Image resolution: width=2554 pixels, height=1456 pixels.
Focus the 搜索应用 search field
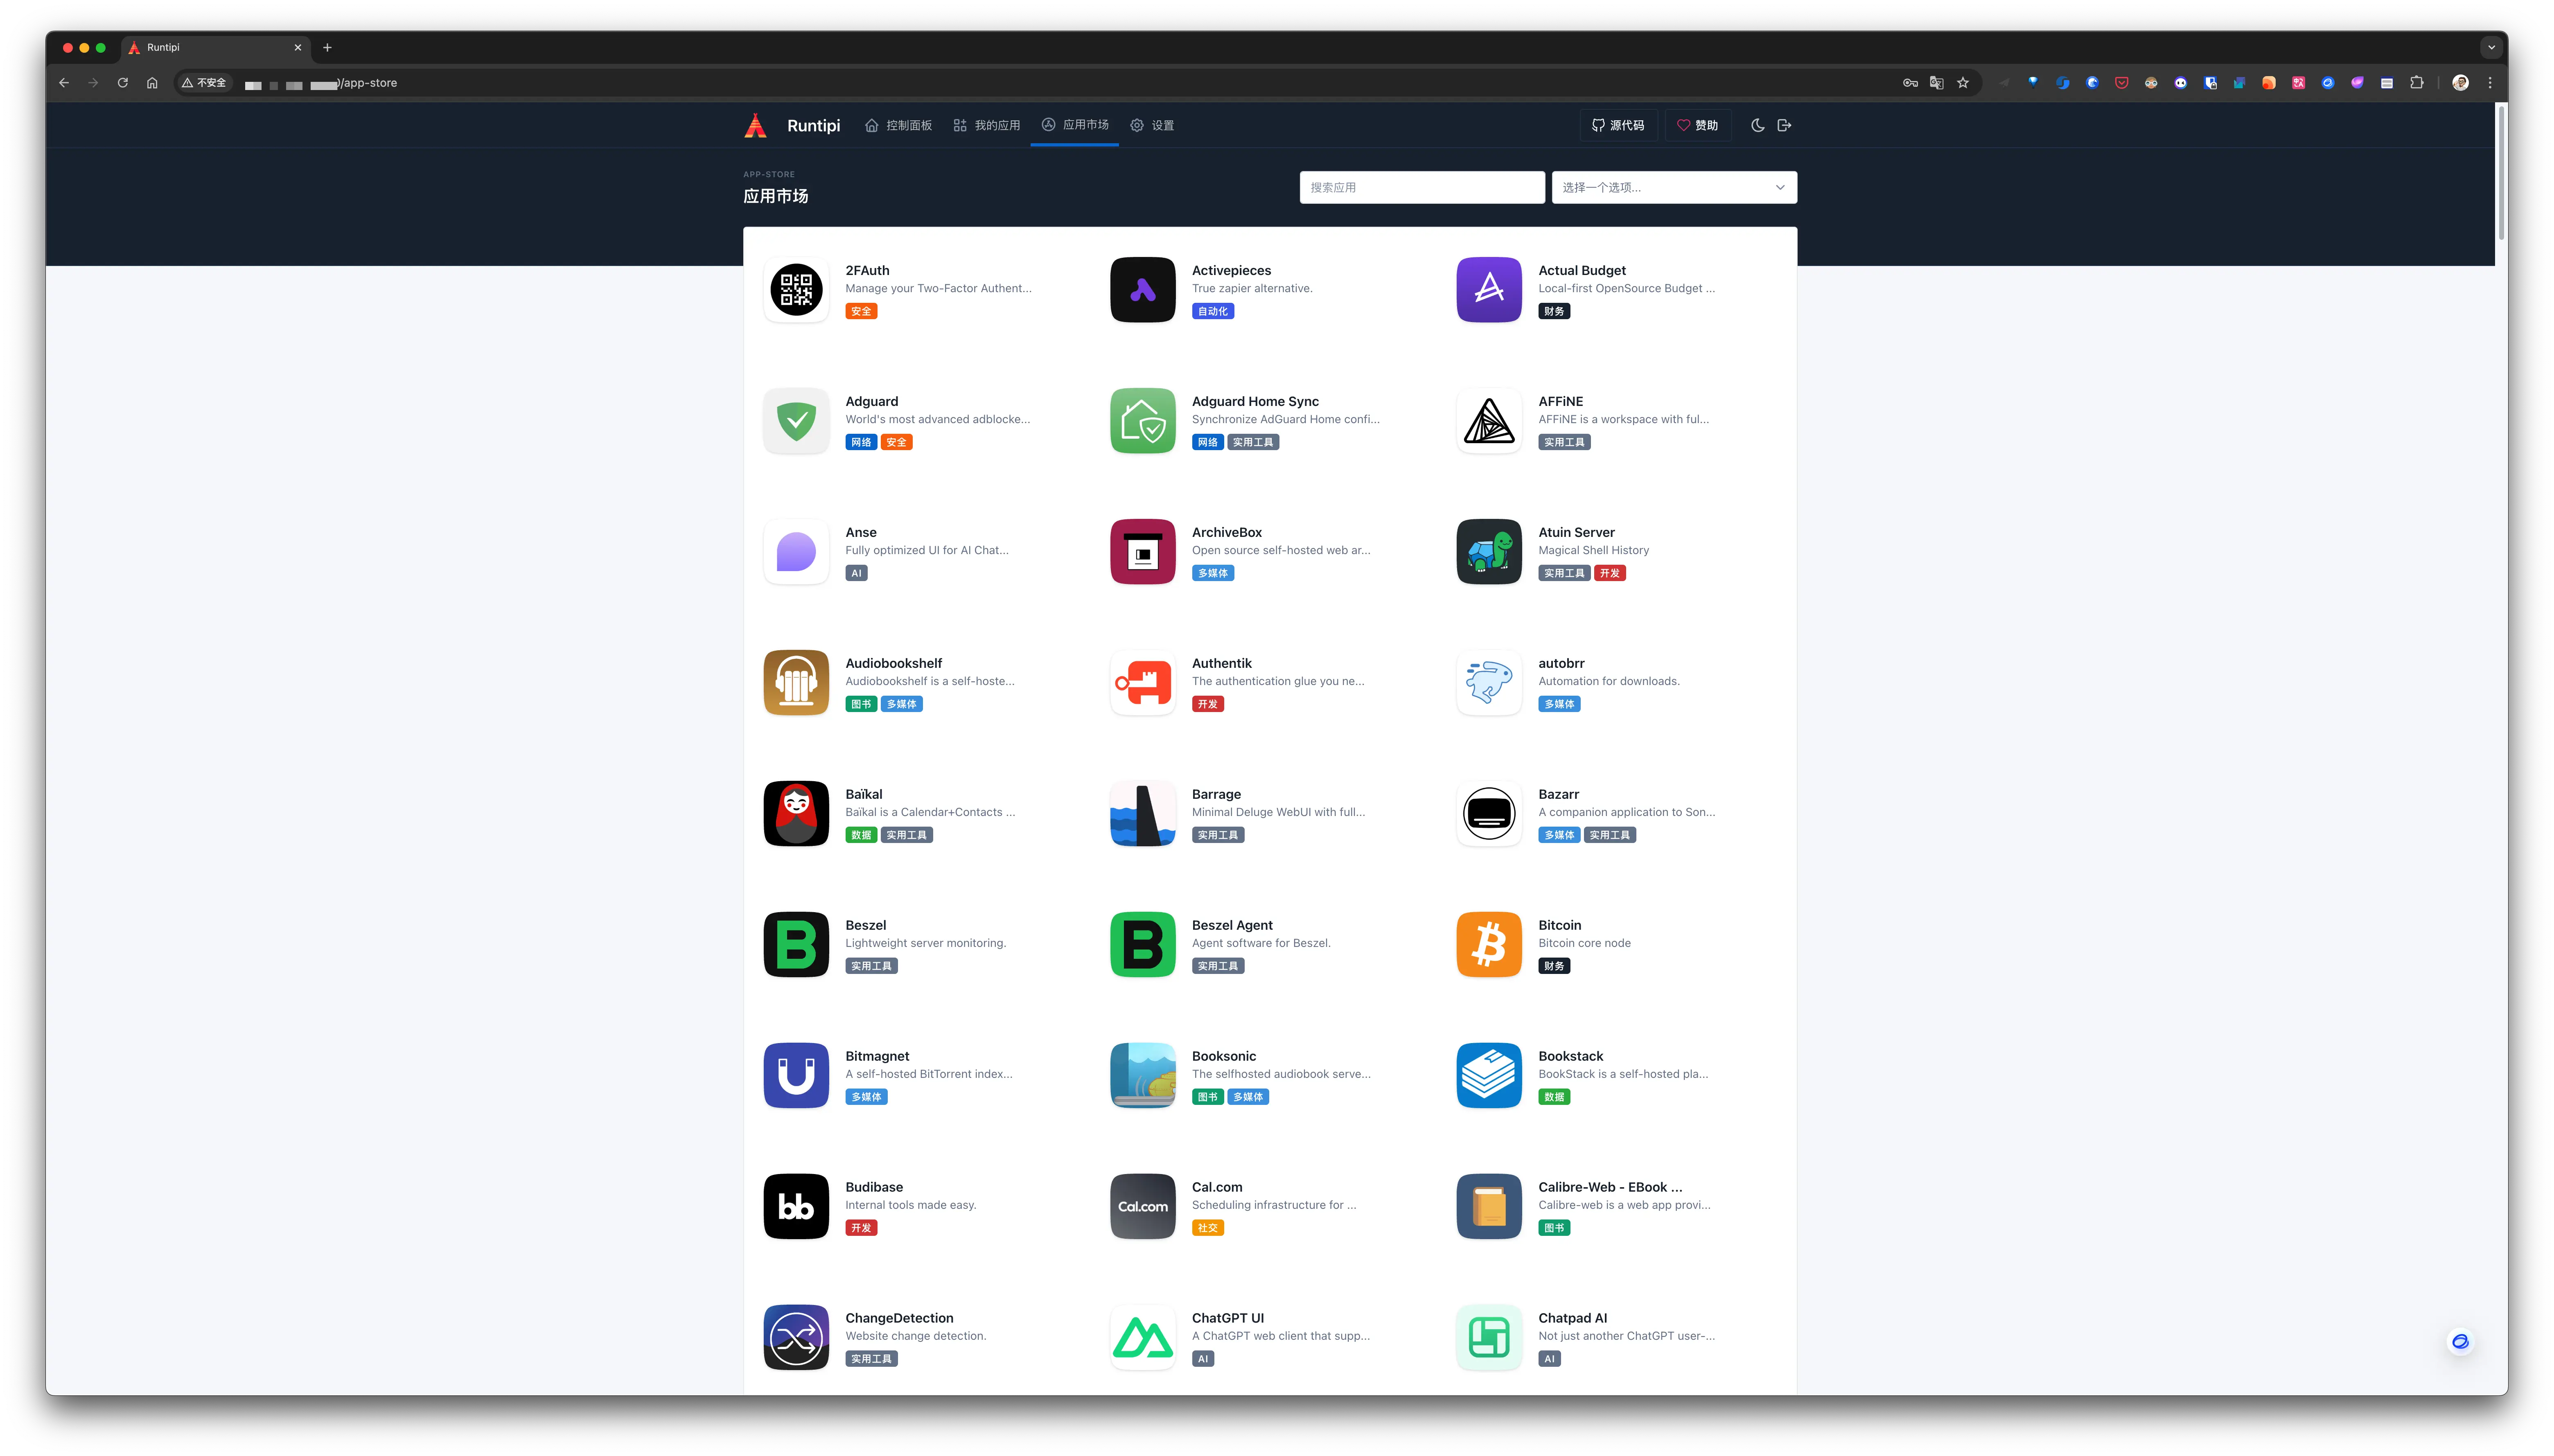(1421, 187)
